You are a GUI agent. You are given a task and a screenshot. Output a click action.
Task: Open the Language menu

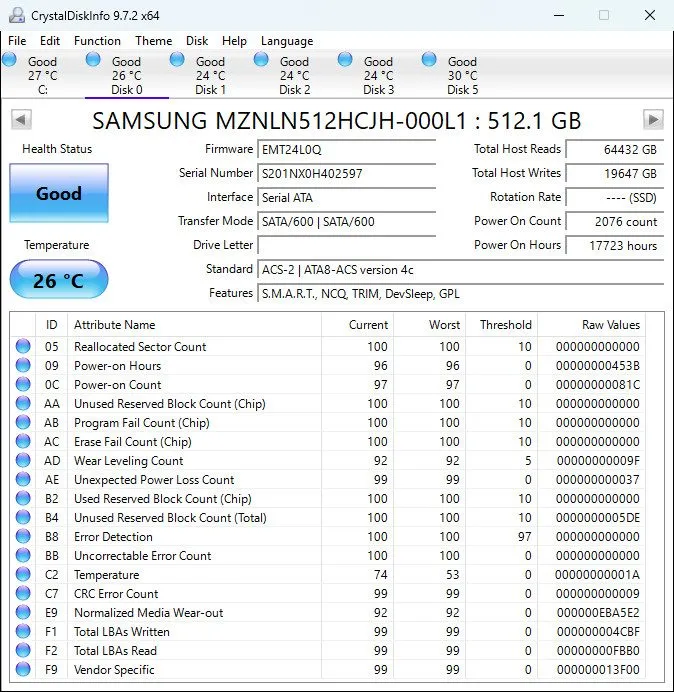click(287, 41)
